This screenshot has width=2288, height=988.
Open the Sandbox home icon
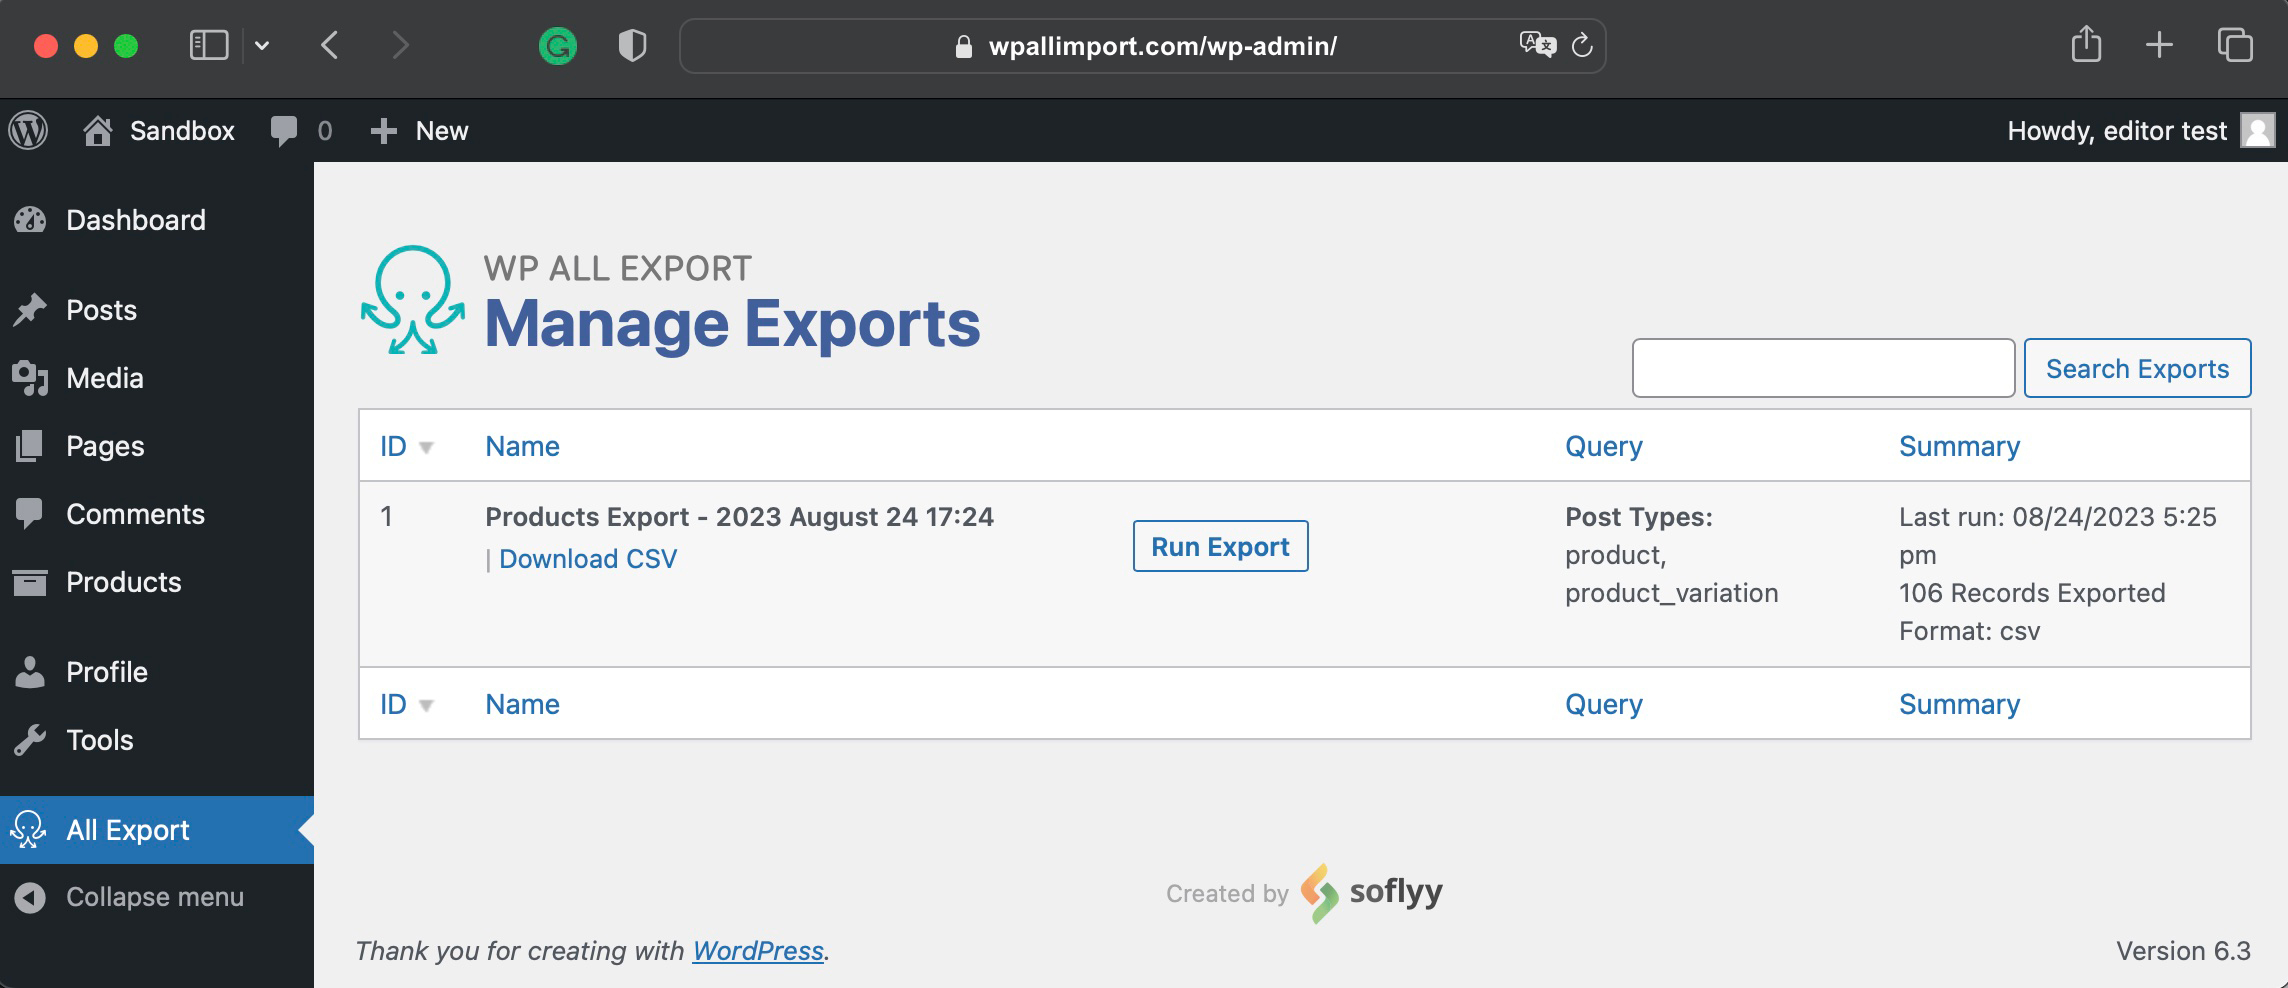point(97,131)
